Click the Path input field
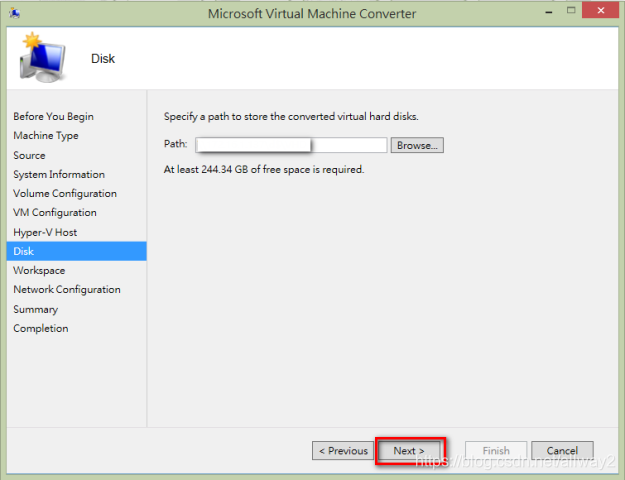The image size is (625, 480). [x=291, y=145]
